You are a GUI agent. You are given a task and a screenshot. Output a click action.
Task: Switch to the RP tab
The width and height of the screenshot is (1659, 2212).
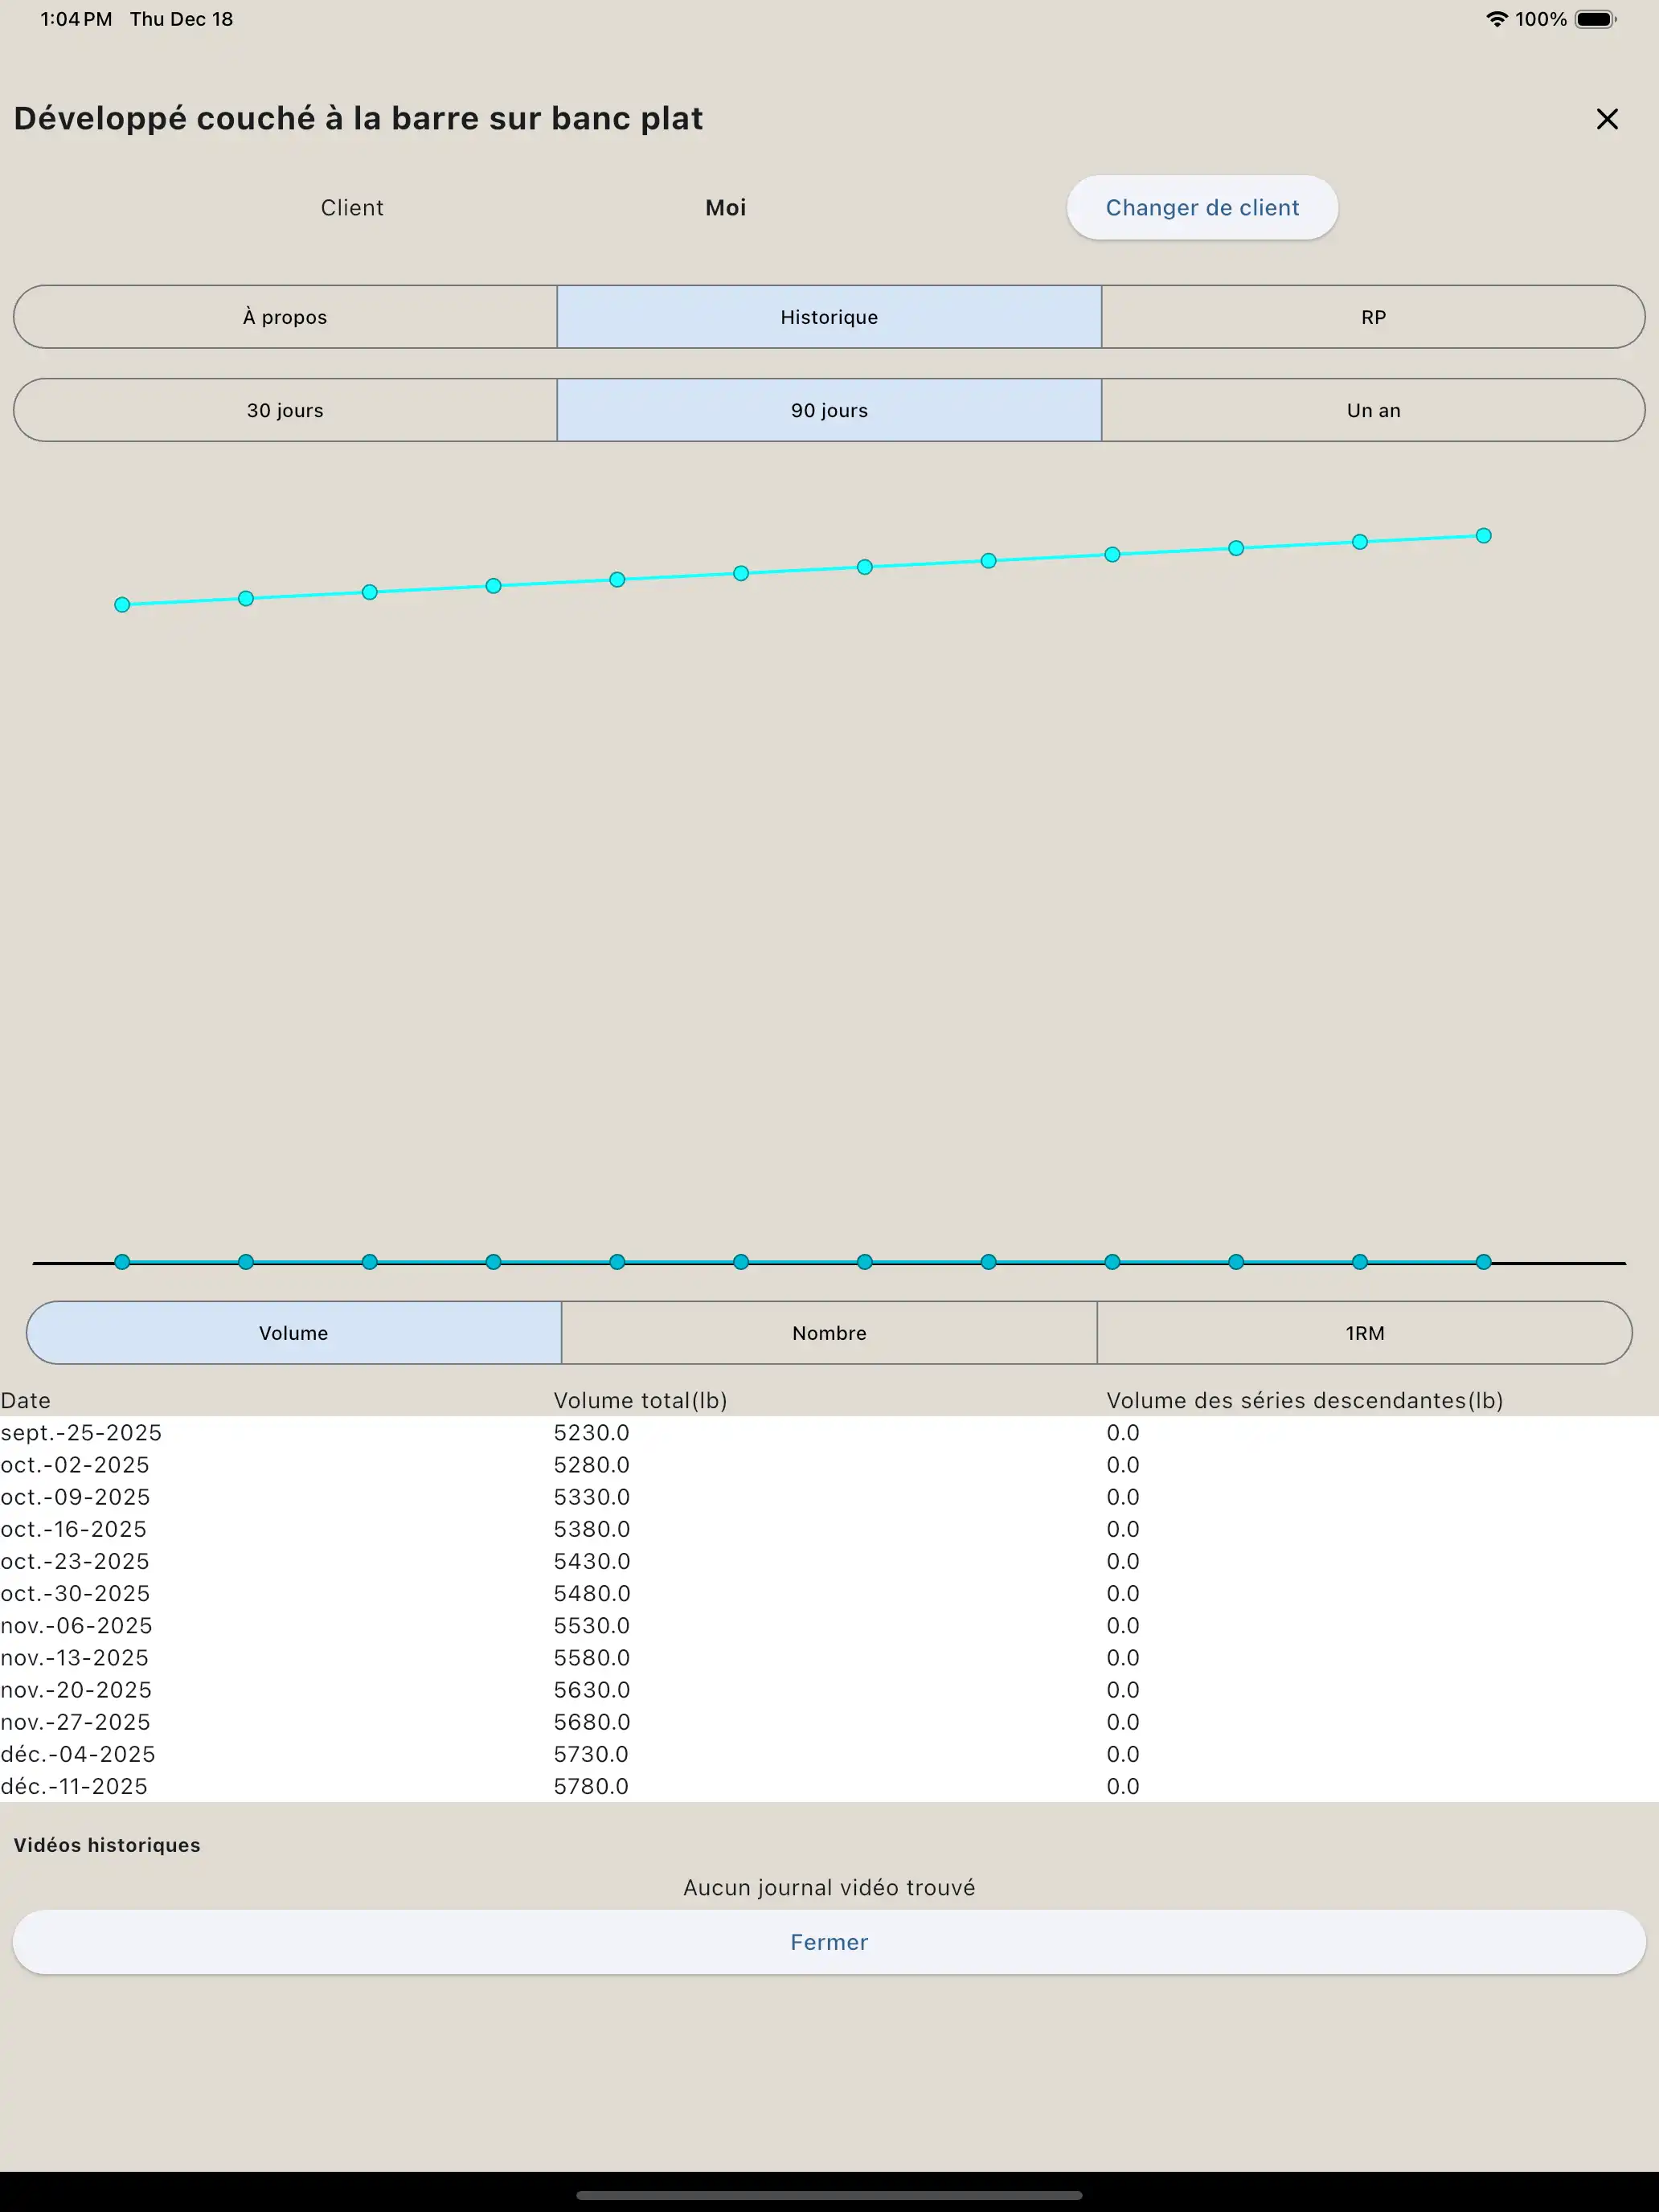(x=1372, y=317)
